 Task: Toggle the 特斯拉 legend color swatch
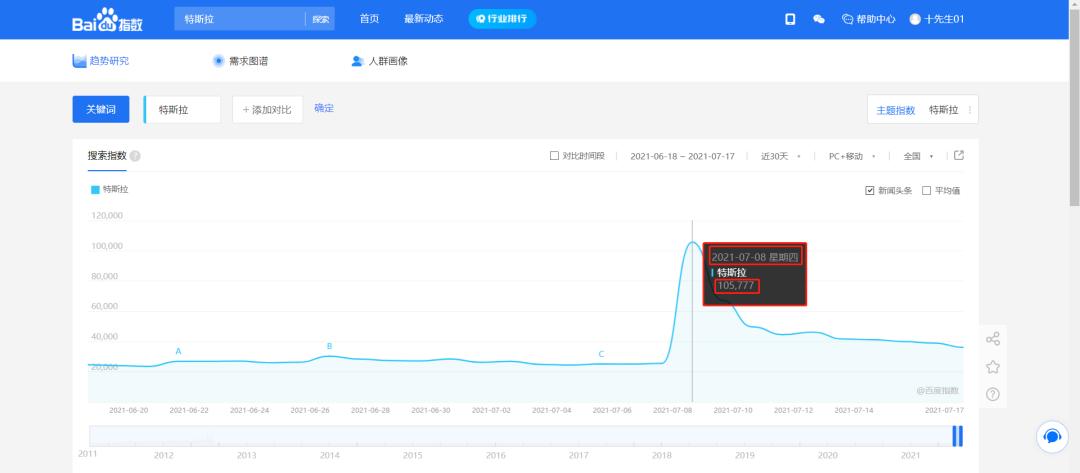(x=95, y=189)
